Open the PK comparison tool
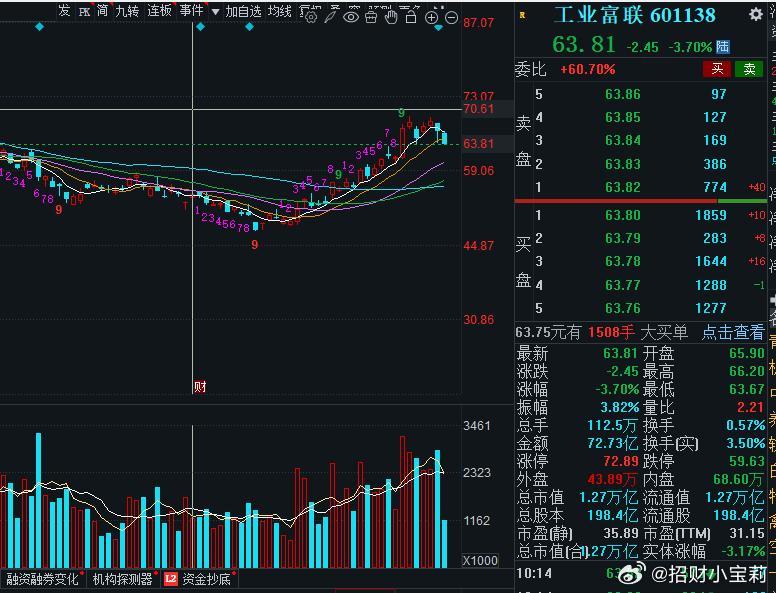Viewport: 776px width, 593px height. (x=84, y=11)
